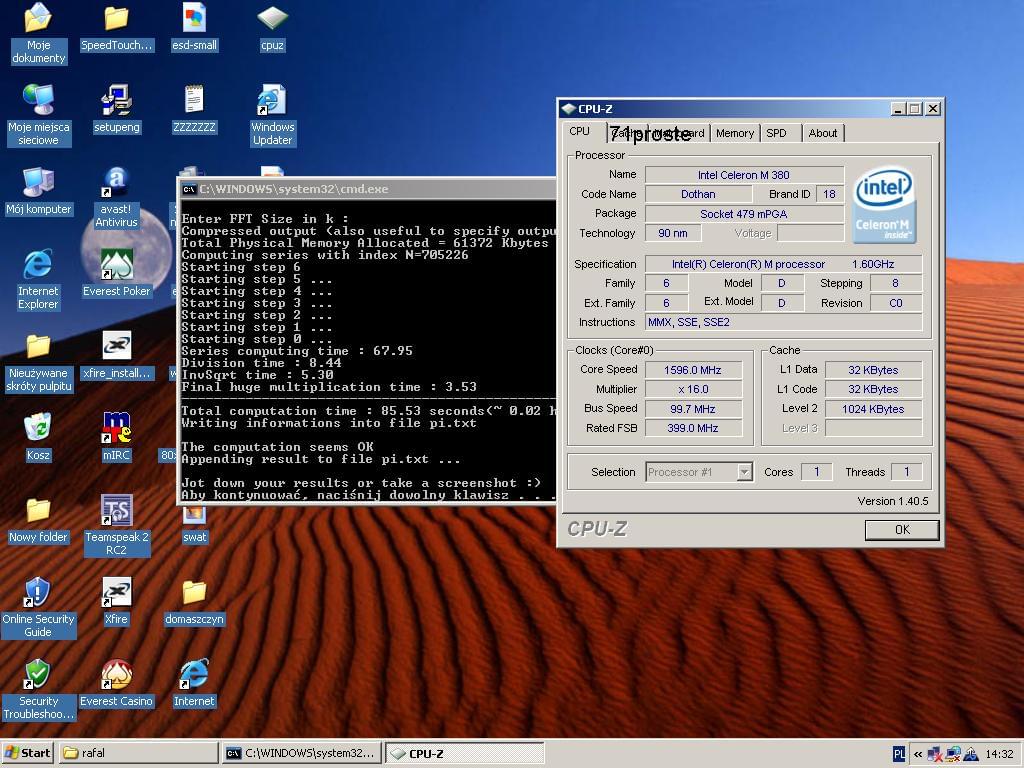
Task: Select the CPU-Z taskbar button
Action: point(464,753)
